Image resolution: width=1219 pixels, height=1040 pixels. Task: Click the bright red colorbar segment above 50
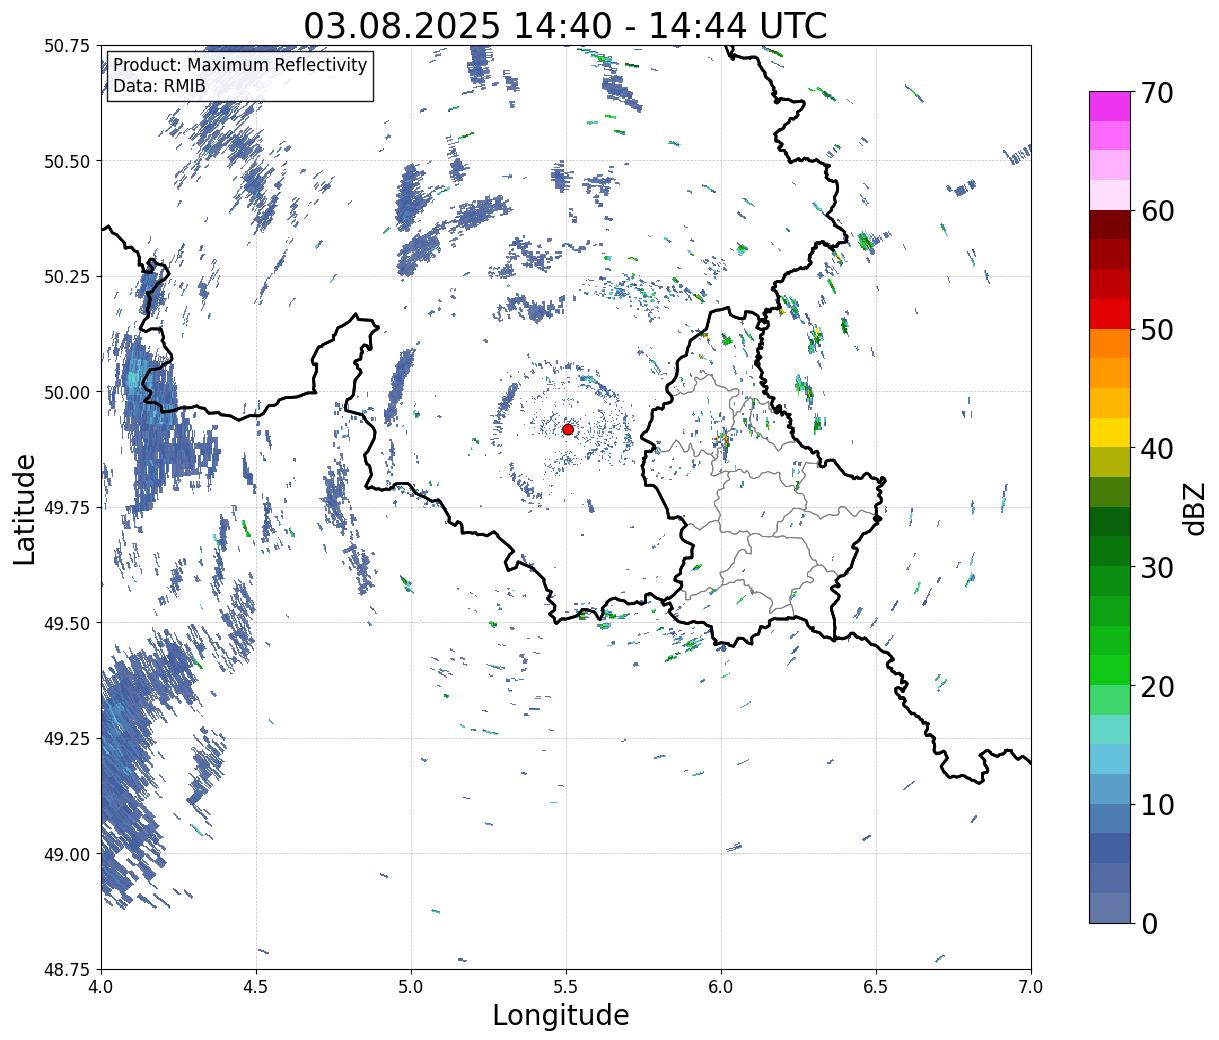[1110, 313]
